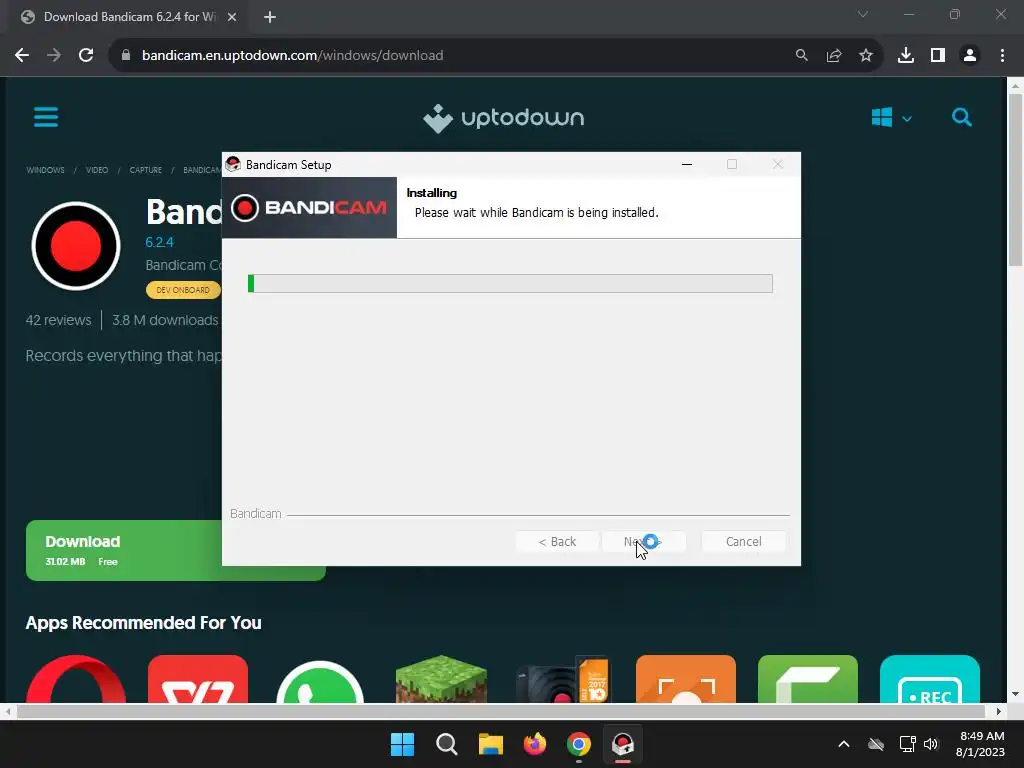Click the Bandicam install progress bar
The width and height of the screenshot is (1024, 768).
(x=510, y=283)
